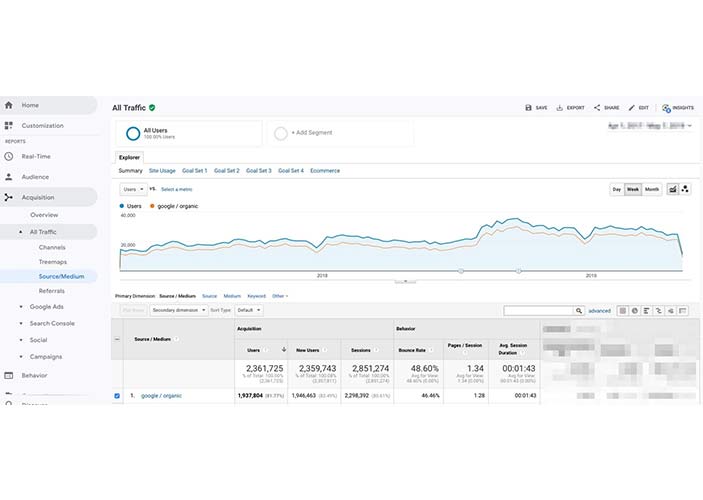Choose Medium as primary dimension
Screen dimensions: 703x500
tap(232, 296)
